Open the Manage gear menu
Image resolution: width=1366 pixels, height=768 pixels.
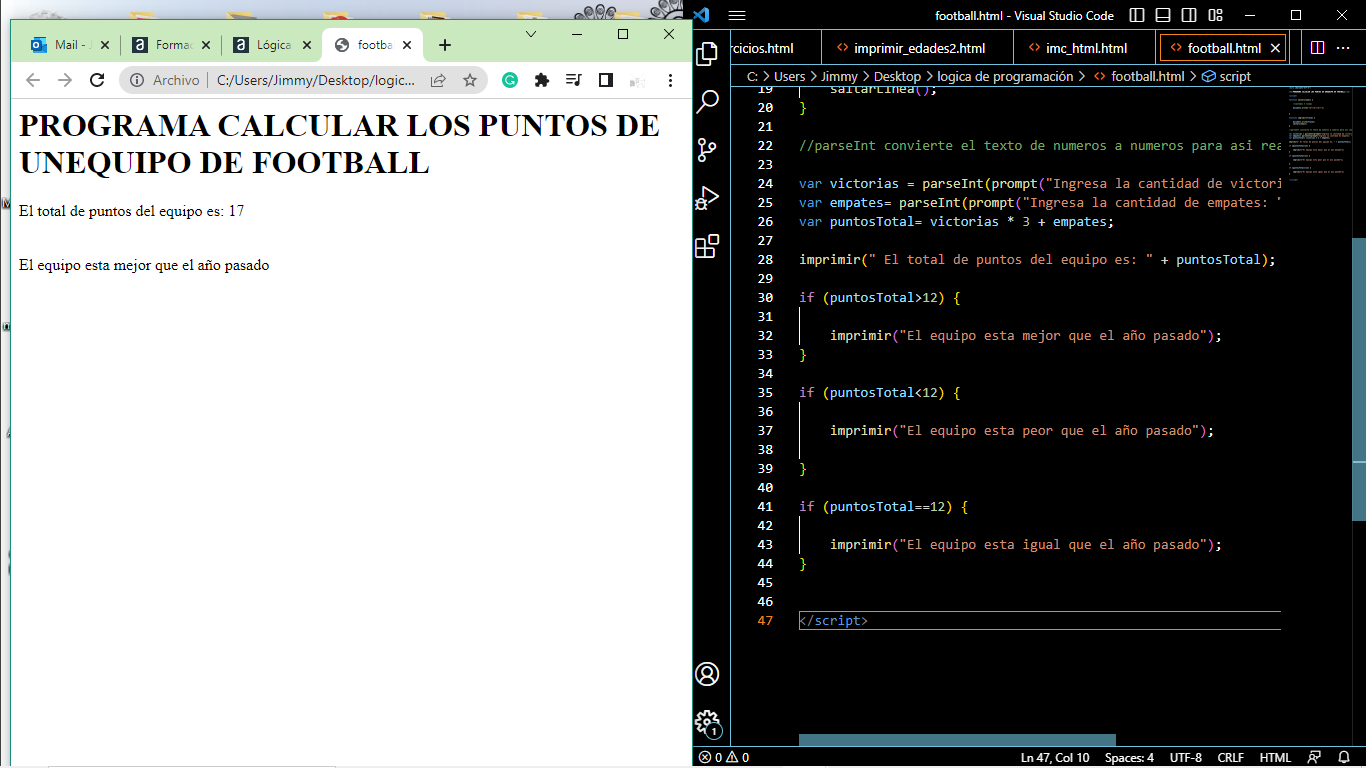click(x=707, y=722)
